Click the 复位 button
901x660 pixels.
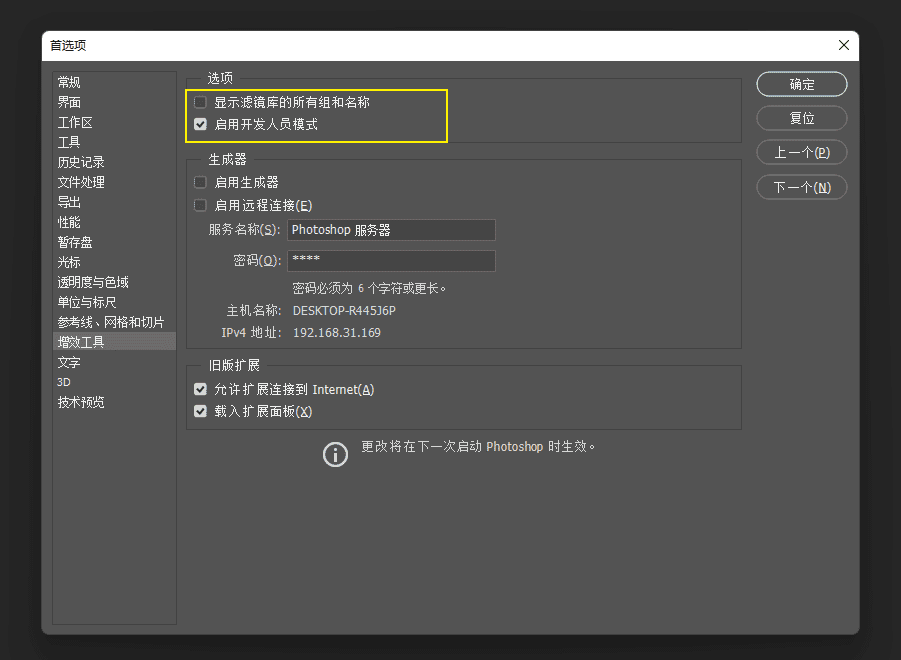tap(800, 118)
